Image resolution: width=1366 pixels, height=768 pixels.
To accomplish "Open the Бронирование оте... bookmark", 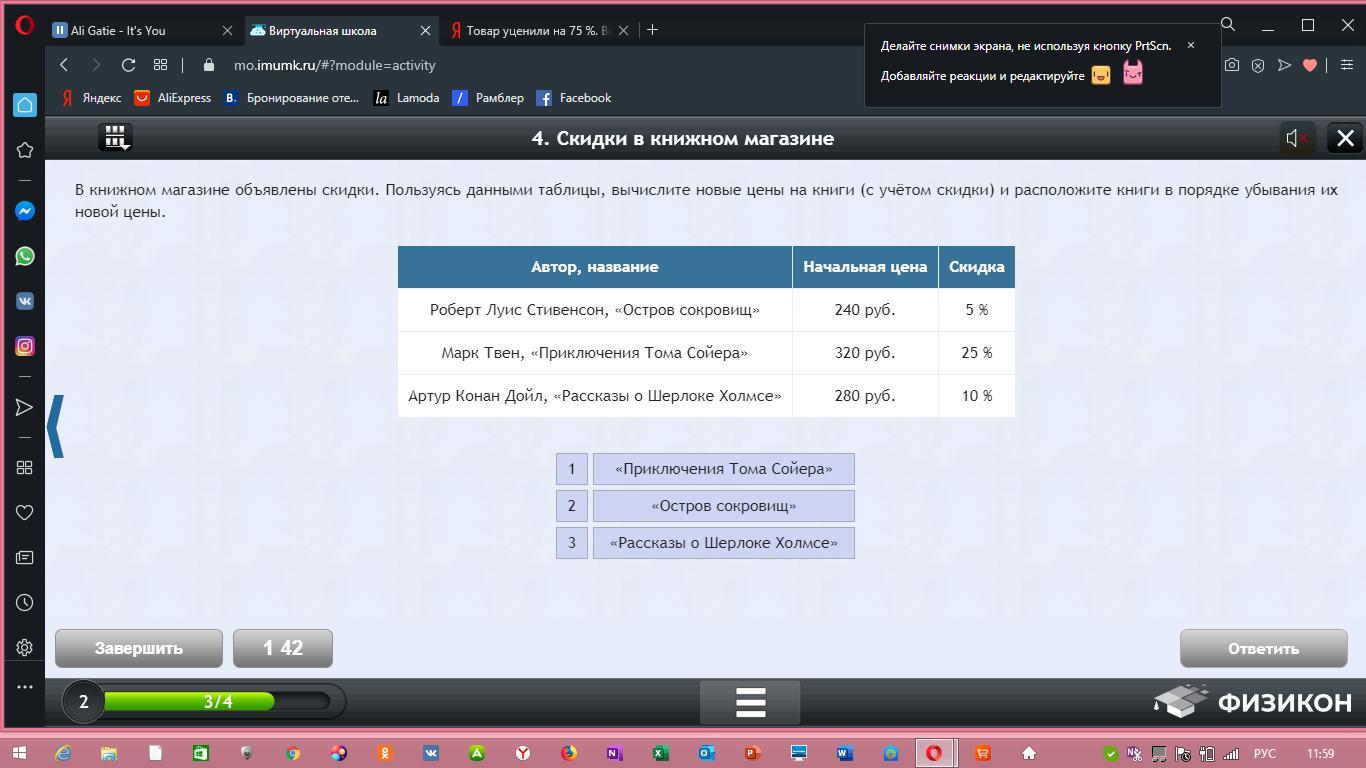I will click(x=291, y=98).
